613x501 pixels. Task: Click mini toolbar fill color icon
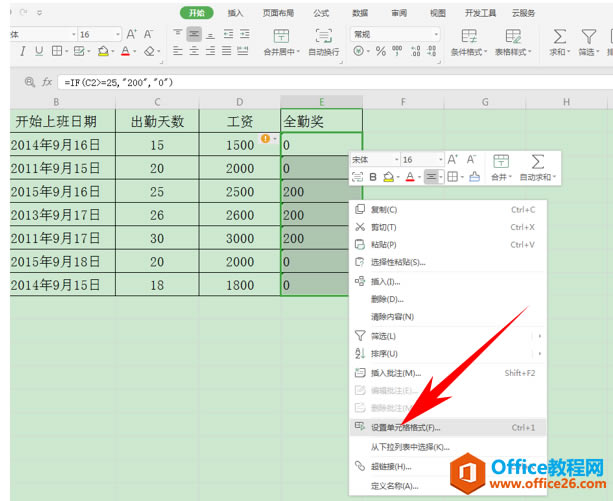tap(388, 177)
